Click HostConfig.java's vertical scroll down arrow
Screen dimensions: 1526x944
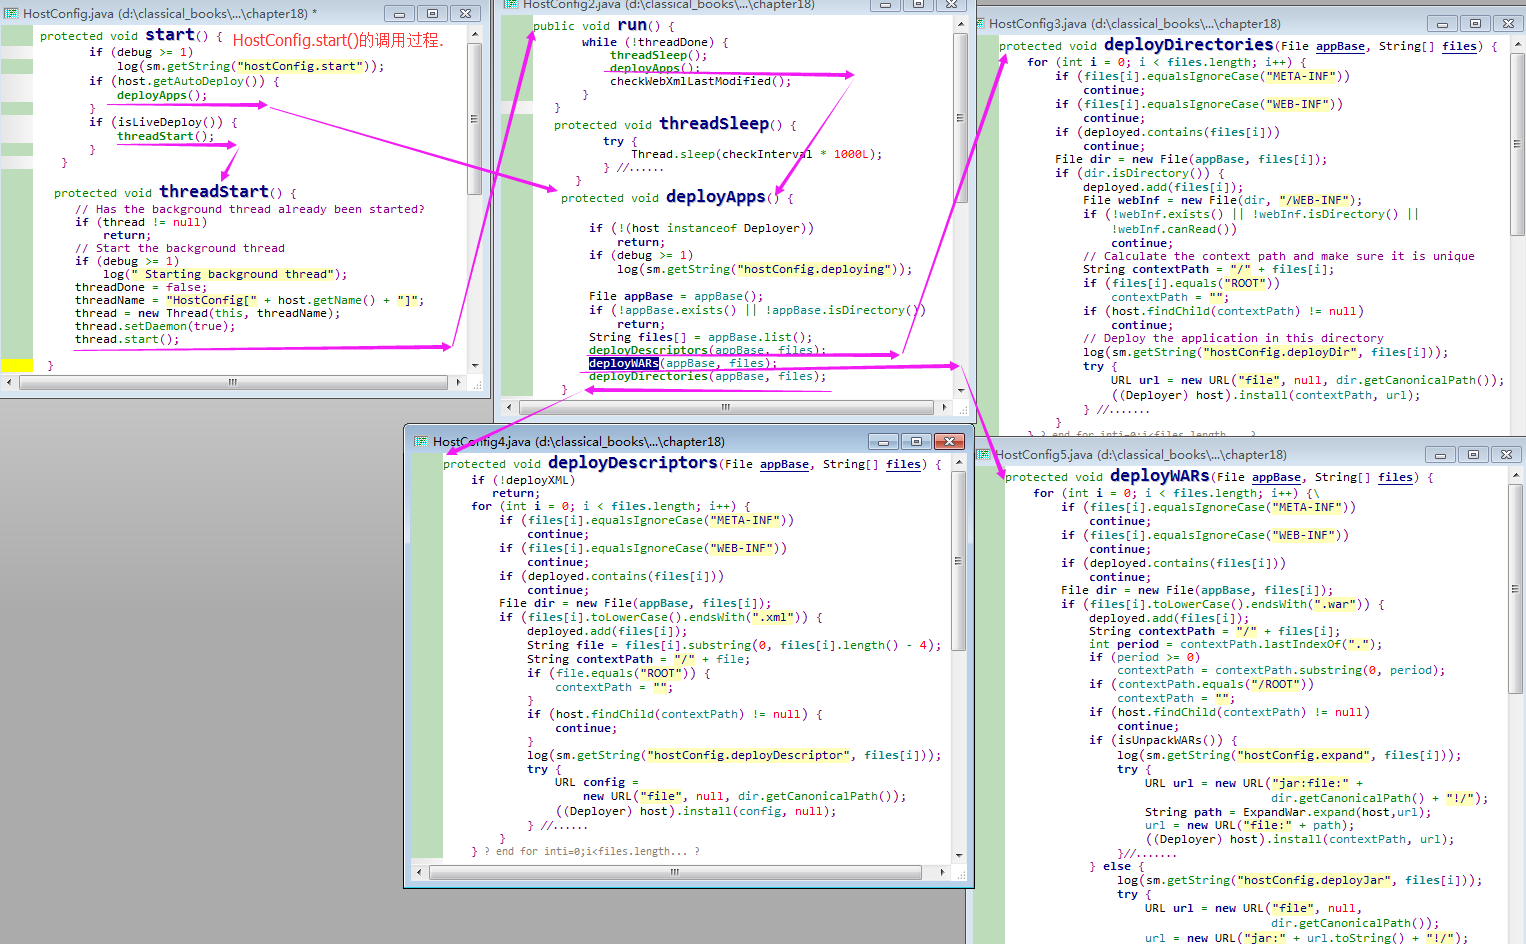click(x=475, y=366)
